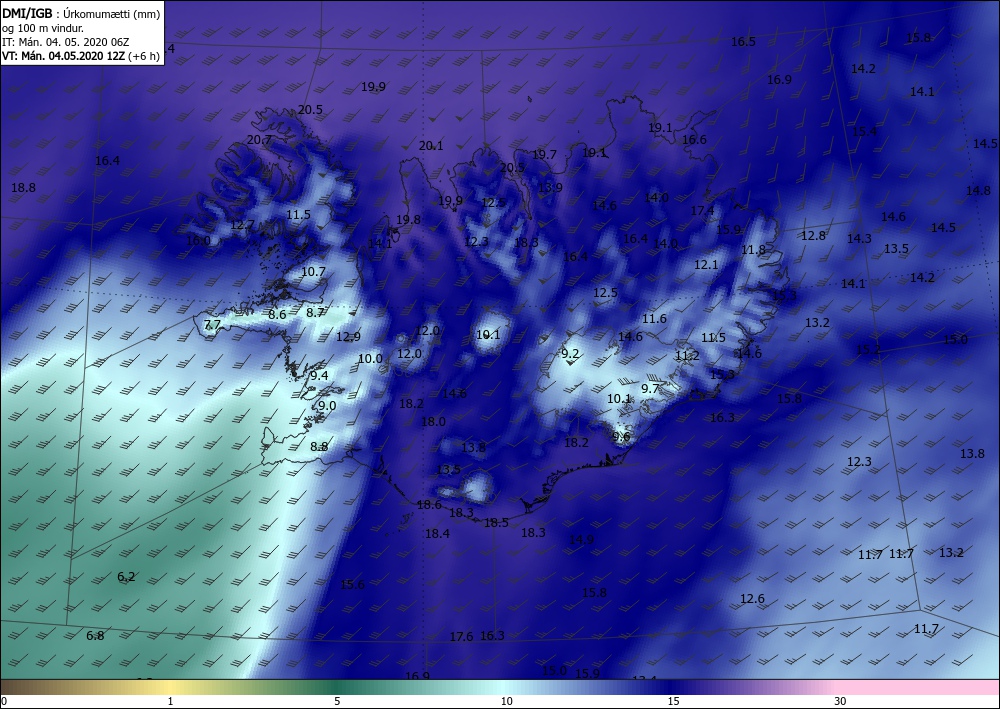Click the map value 11.8
This screenshot has height=709, width=1000.
point(753,250)
